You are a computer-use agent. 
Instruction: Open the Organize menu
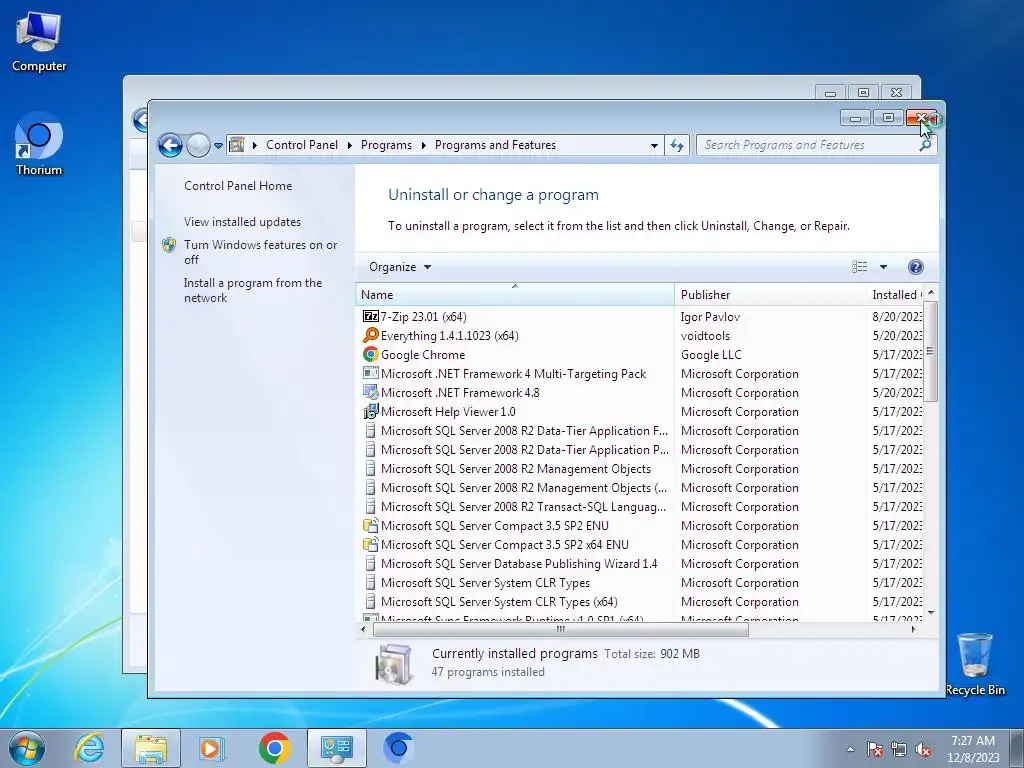coord(400,267)
